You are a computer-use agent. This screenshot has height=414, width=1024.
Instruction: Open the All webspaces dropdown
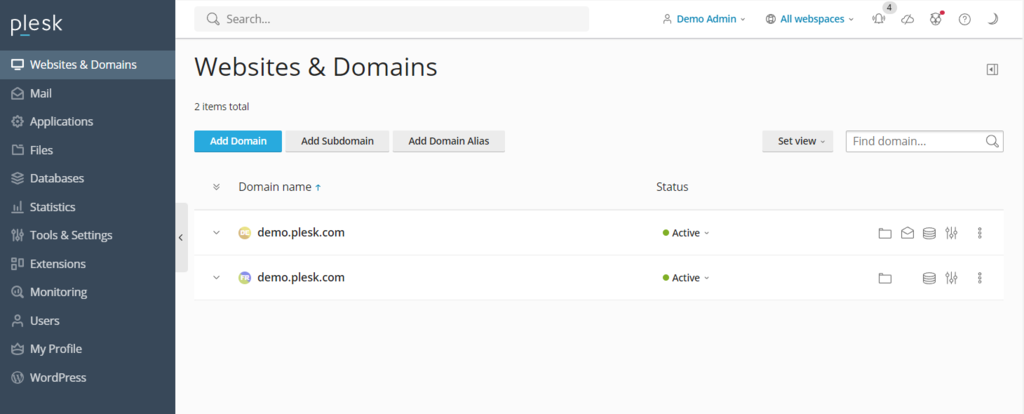(810, 19)
